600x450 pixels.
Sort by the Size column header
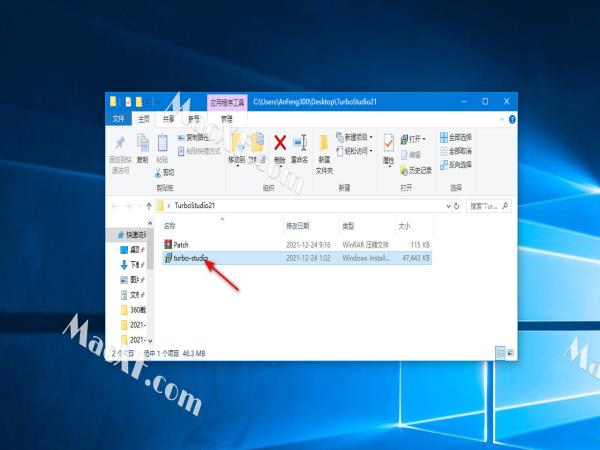[x=404, y=226]
